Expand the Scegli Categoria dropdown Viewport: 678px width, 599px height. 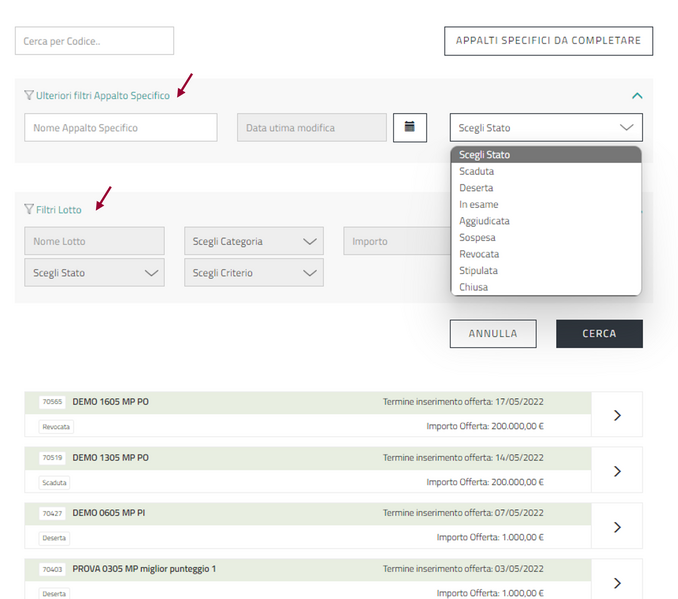coord(254,241)
